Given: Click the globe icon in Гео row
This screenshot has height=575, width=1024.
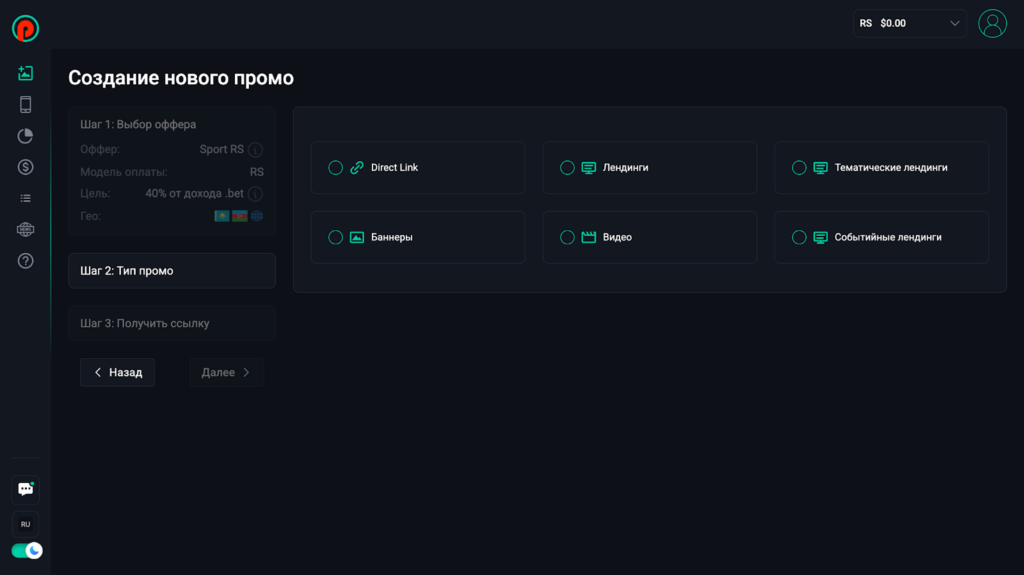Looking at the screenshot, I should point(257,216).
